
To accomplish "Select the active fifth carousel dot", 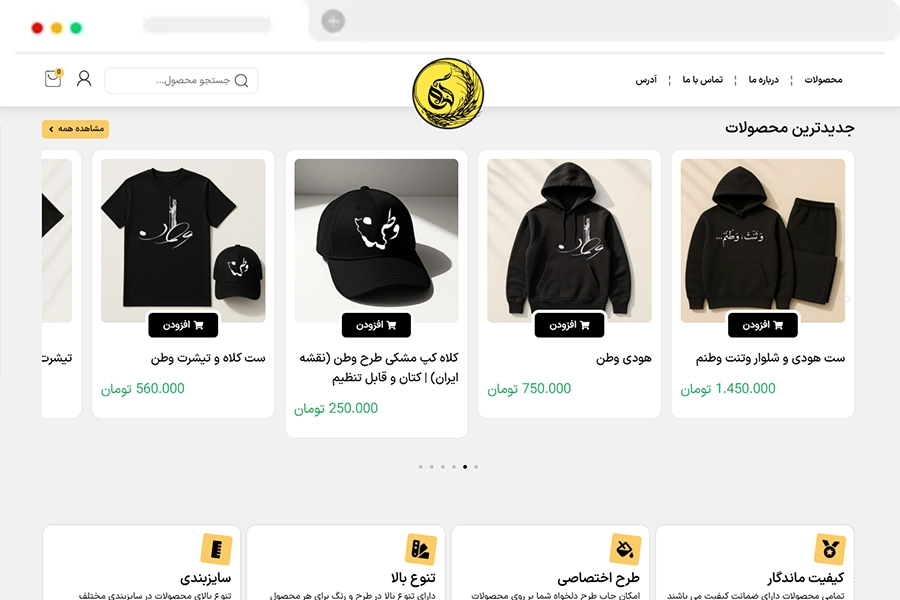I will pos(465,467).
